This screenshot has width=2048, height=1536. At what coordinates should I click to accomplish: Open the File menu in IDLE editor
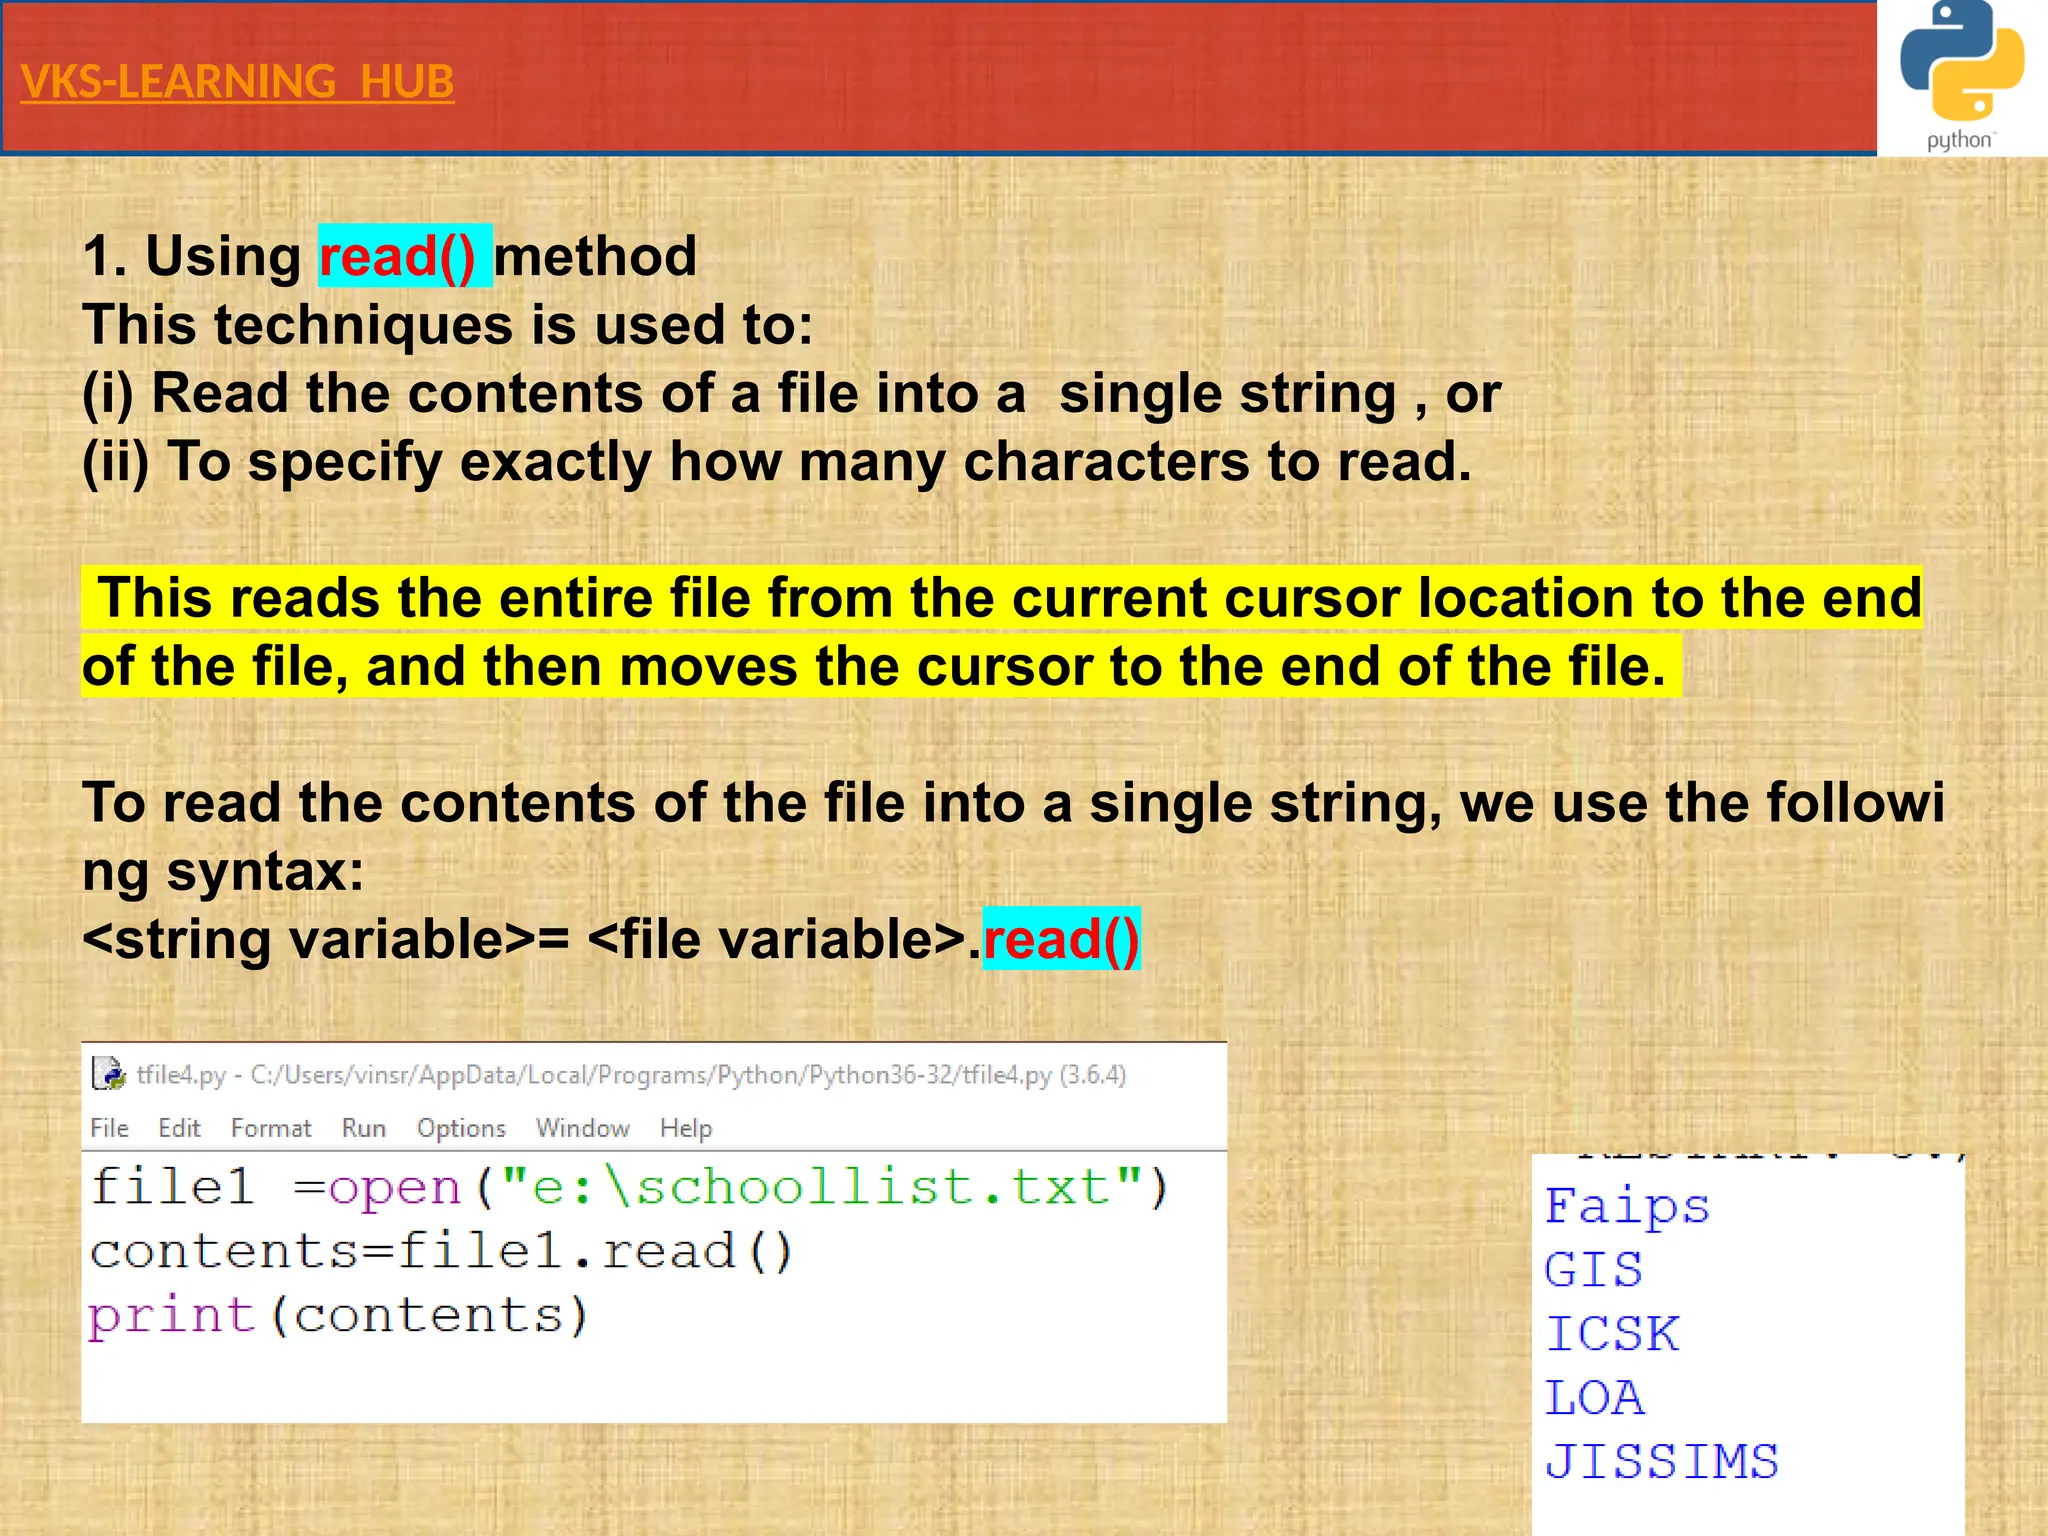(109, 1128)
